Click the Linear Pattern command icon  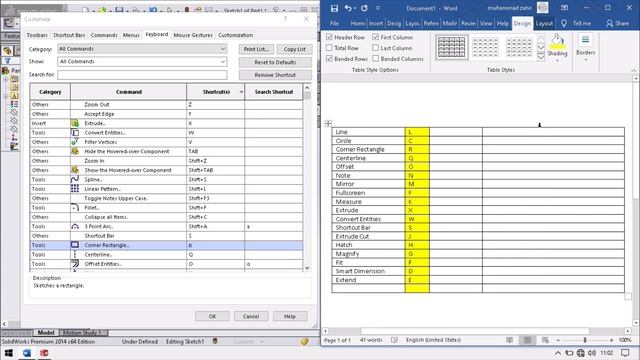click(75, 189)
